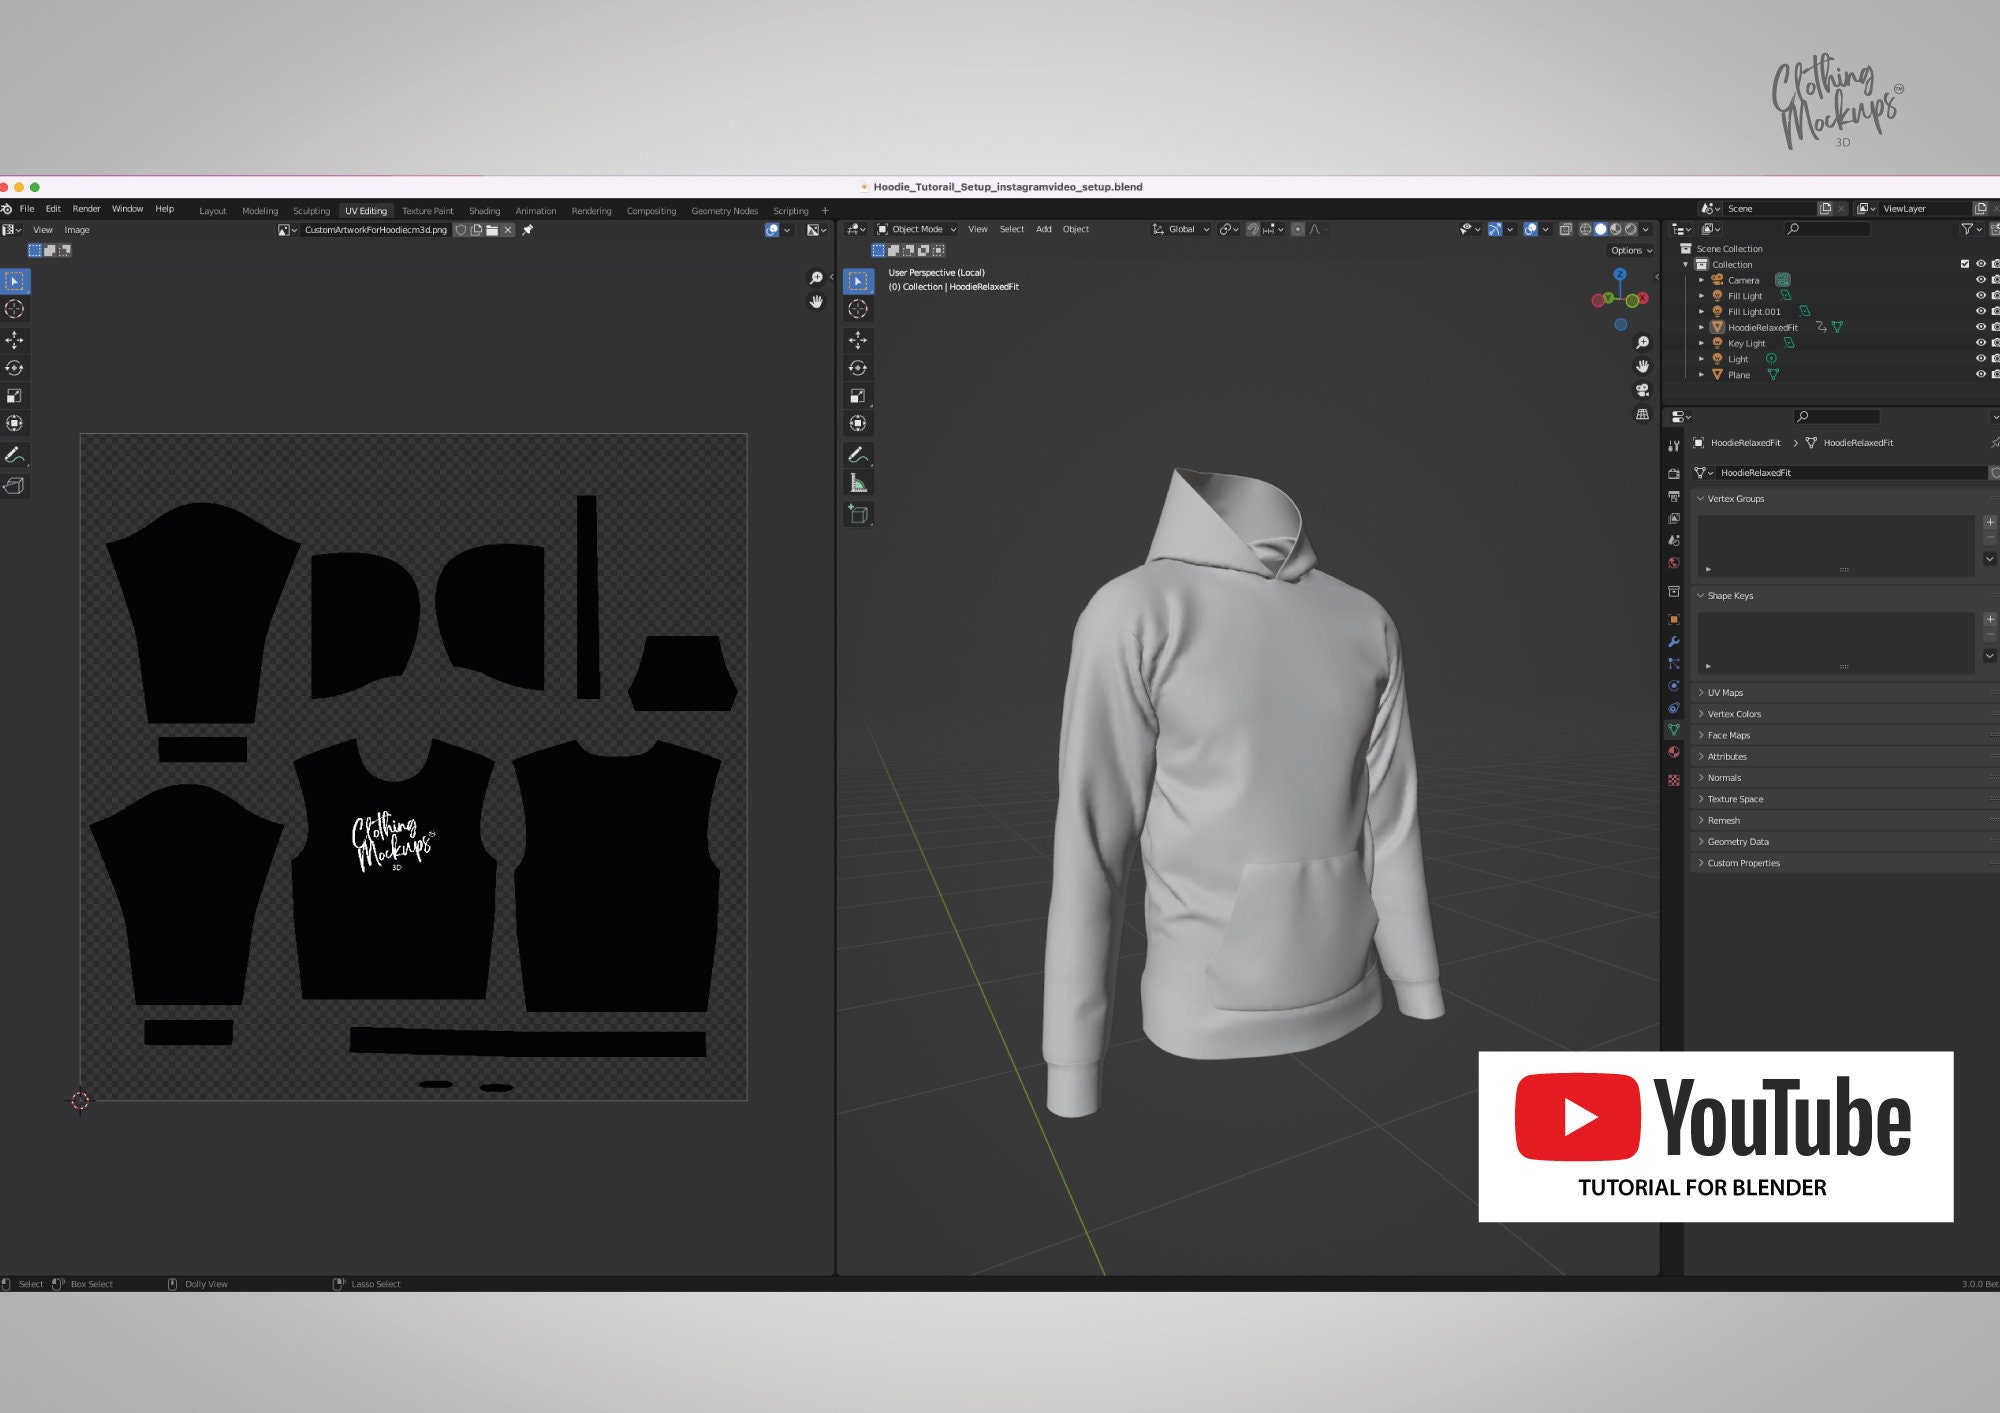Click the Options button in the viewport header

(x=1628, y=250)
